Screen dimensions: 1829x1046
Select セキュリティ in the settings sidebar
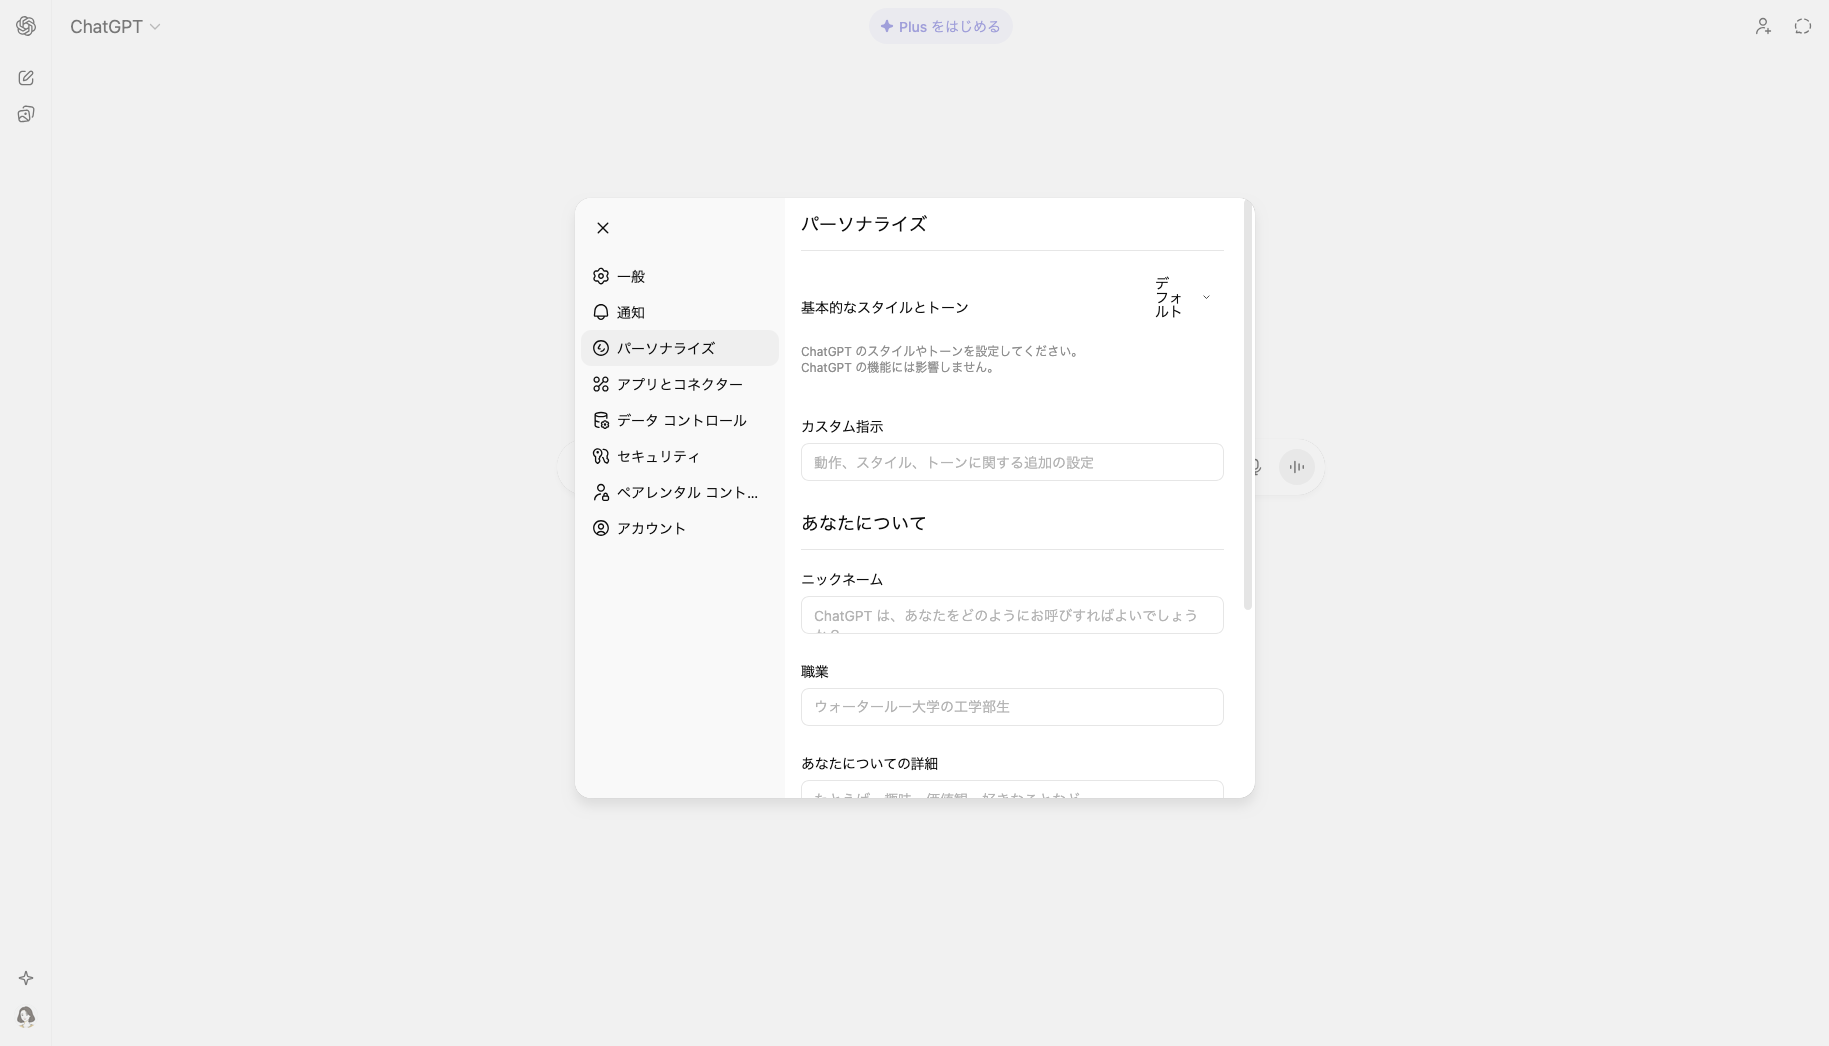(x=657, y=456)
